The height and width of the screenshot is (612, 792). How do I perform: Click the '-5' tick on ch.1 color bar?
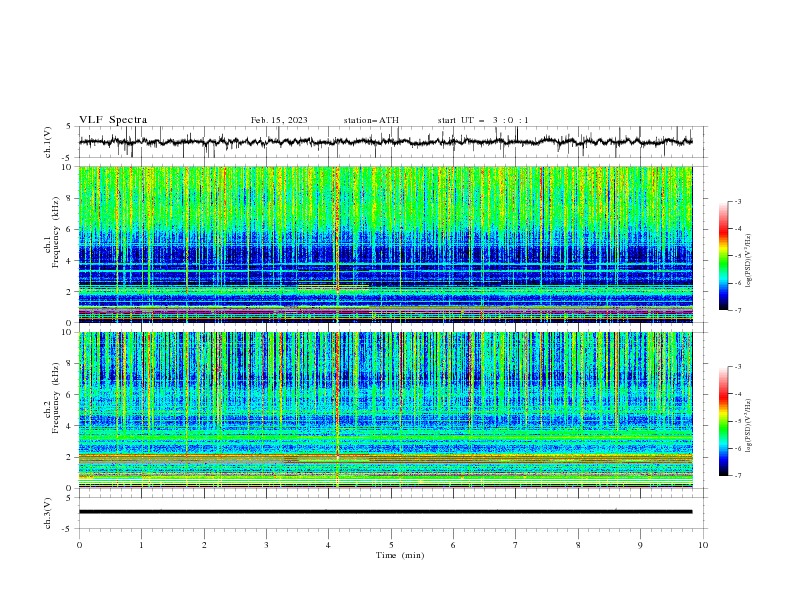(738, 256)
